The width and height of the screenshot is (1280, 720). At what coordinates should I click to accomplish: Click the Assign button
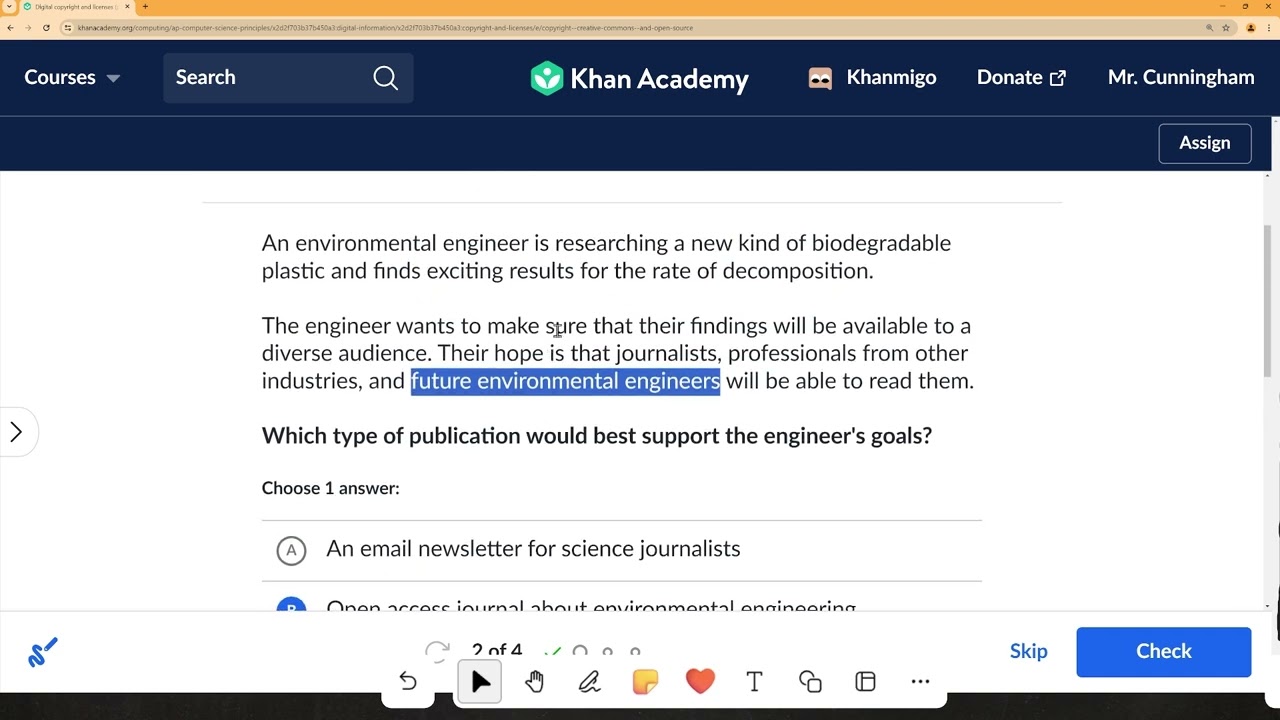point(1205,143)
